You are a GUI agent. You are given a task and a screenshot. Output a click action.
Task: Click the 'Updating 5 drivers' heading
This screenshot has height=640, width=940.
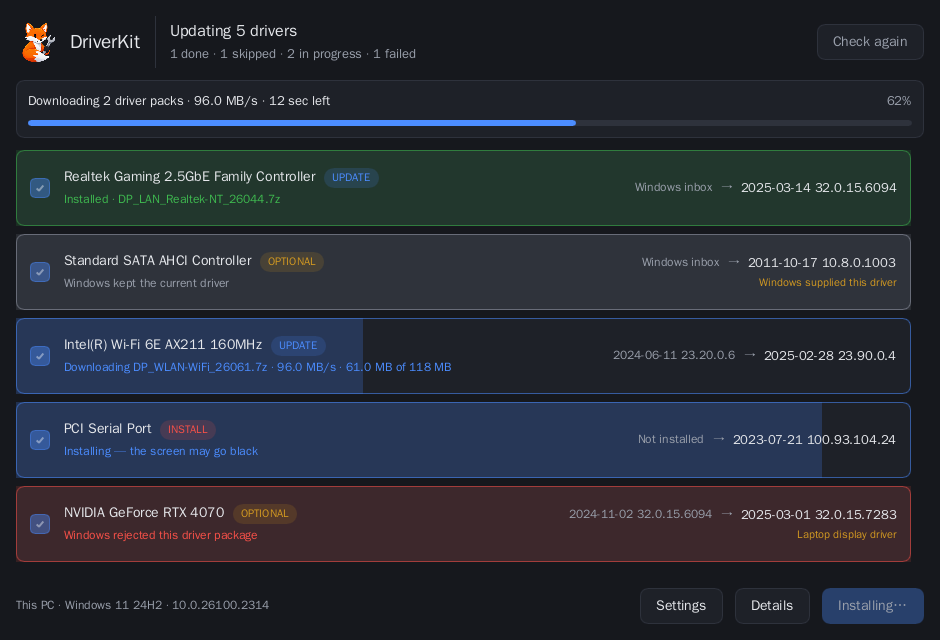coord(234,31)
